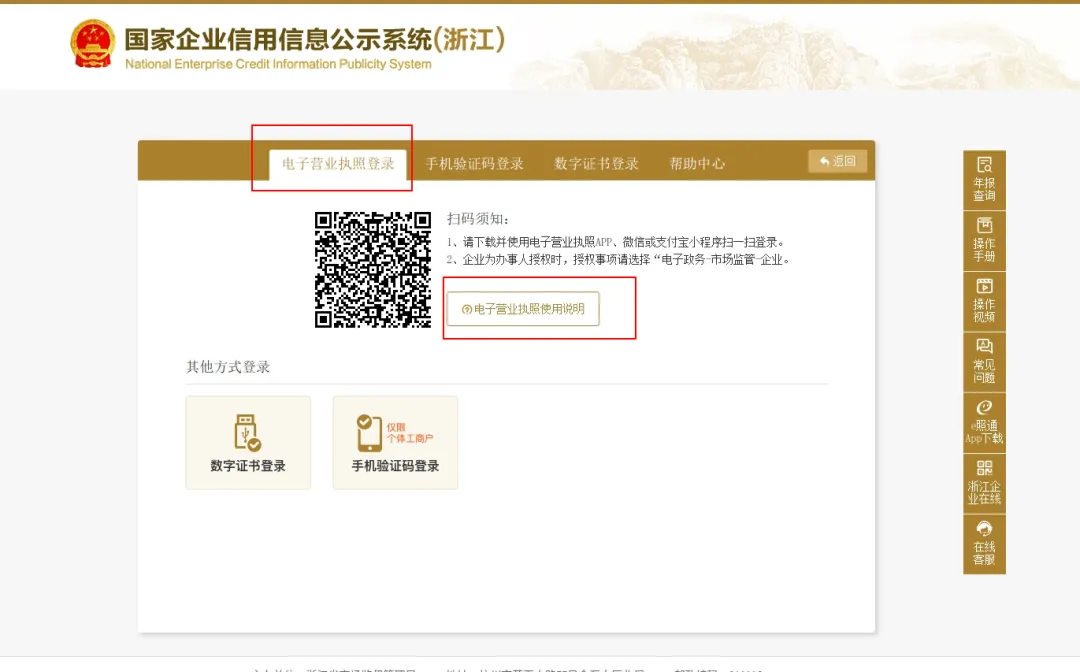1080x672 pixels.
Task: Contact 在线客服 using the sidebar icon
Action: point(984,544)
